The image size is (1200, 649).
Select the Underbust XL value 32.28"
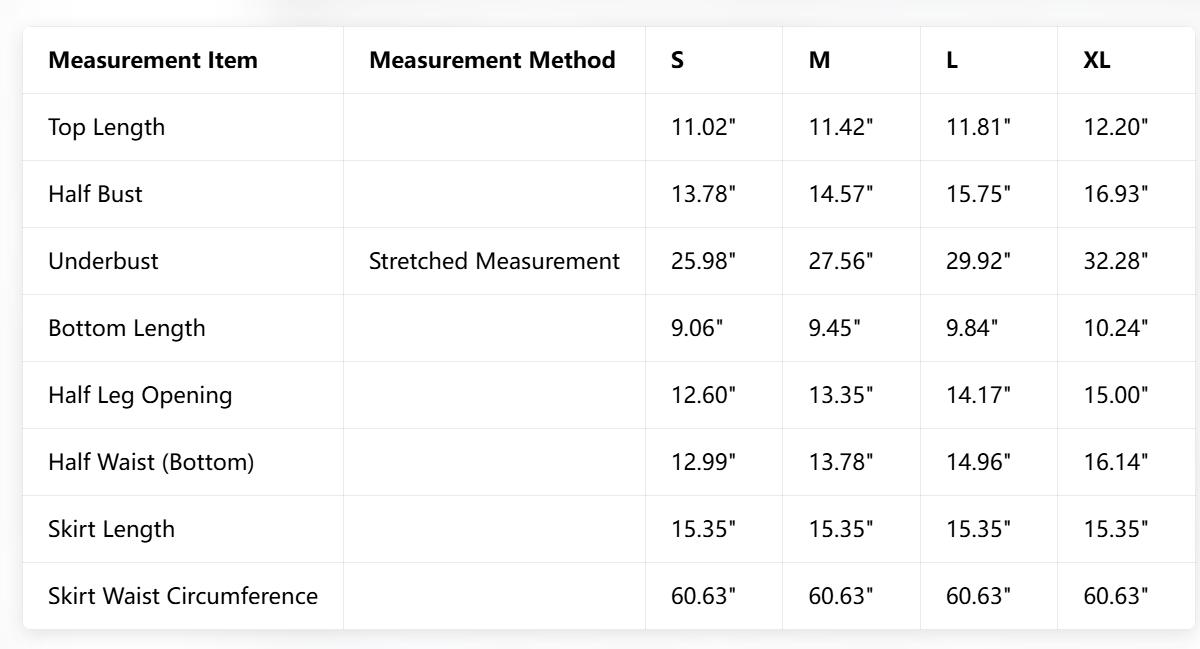[1116, 261]
